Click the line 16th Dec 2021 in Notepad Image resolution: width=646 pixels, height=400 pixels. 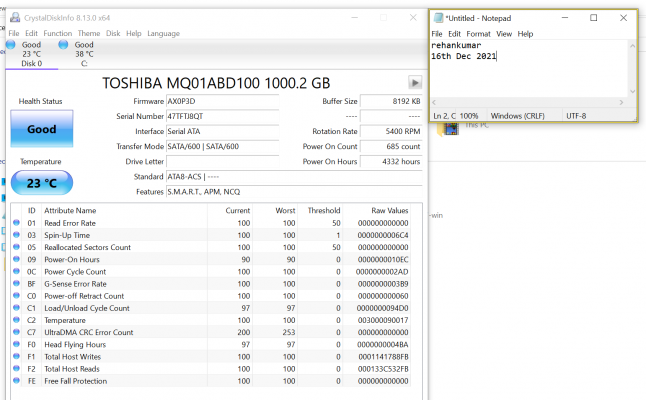click(464, 56)
